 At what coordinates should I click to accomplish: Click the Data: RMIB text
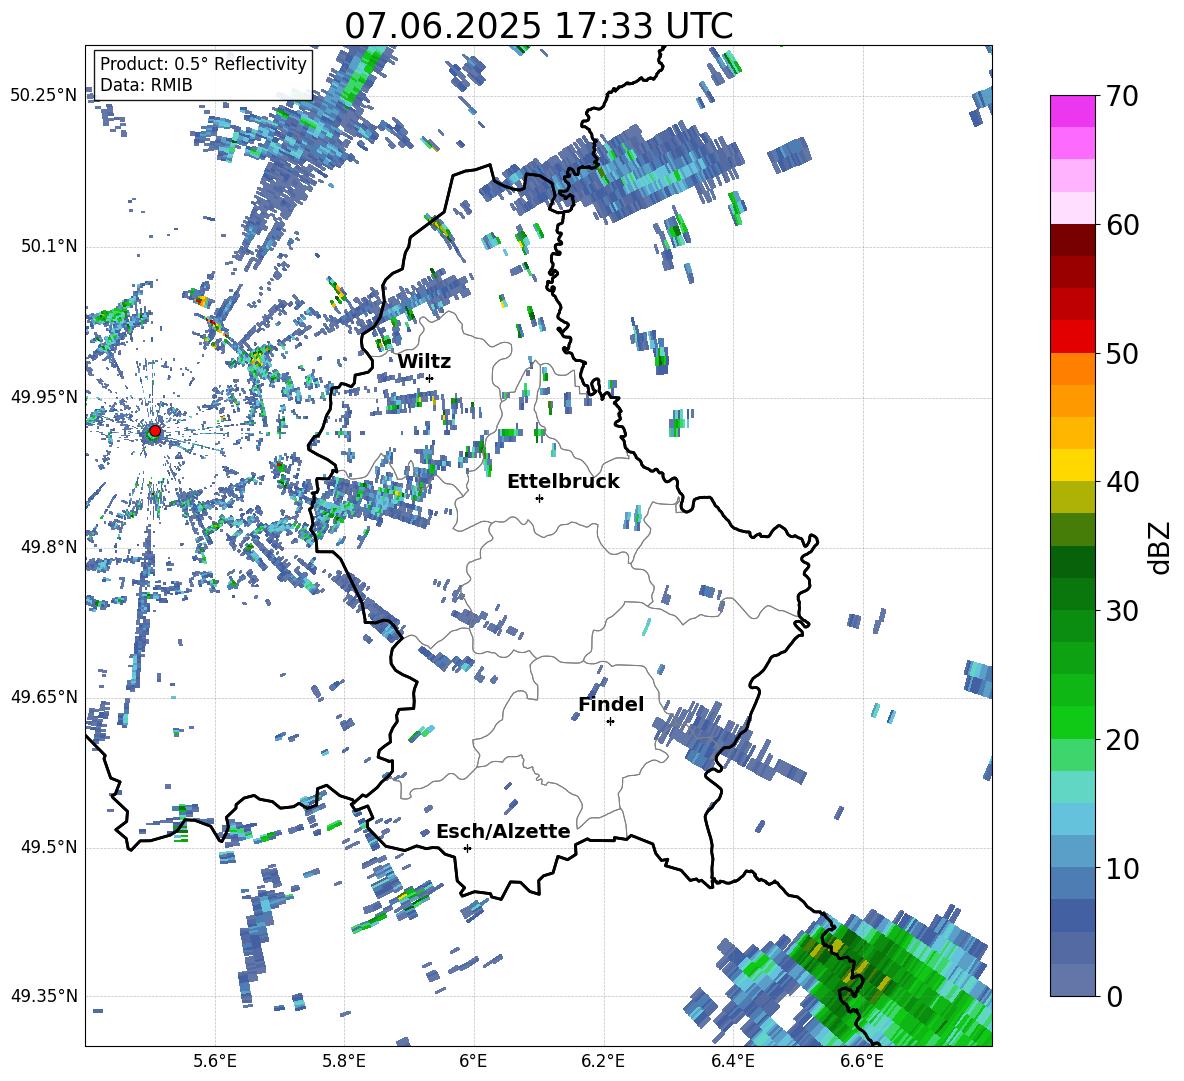pyautogui.click(x=146, y=85)
